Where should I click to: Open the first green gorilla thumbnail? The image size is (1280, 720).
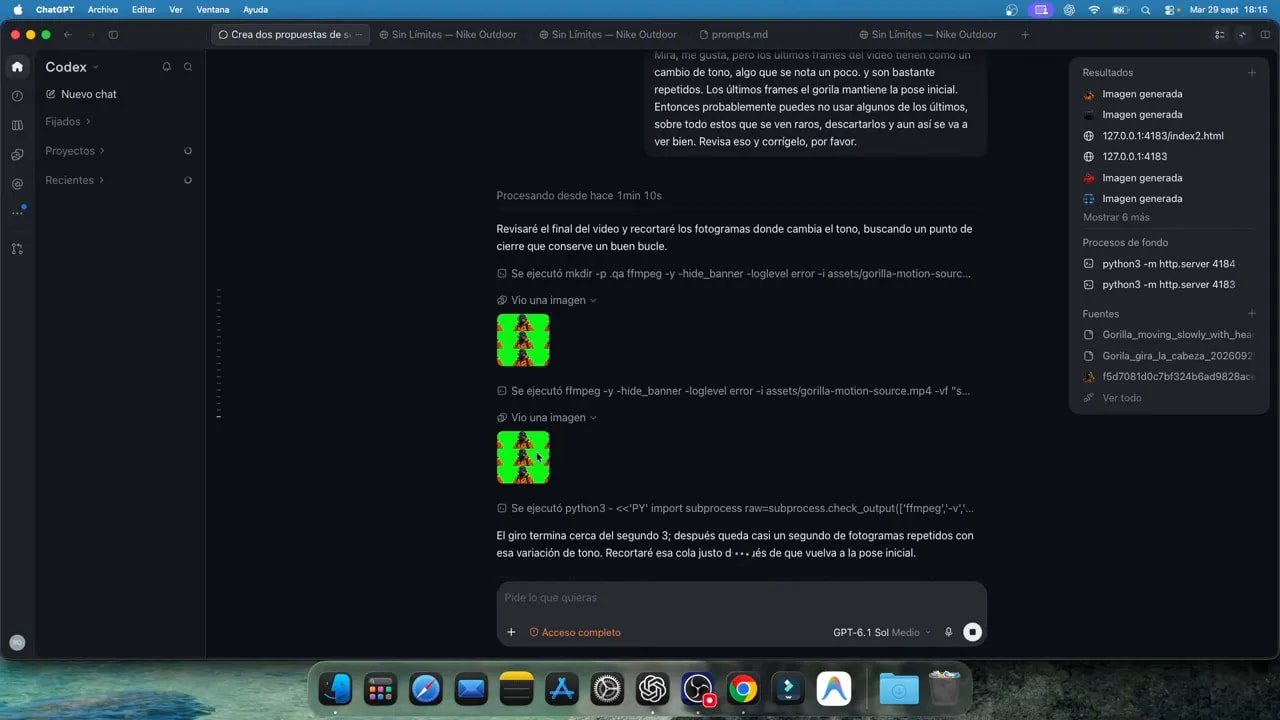point(523,340)
